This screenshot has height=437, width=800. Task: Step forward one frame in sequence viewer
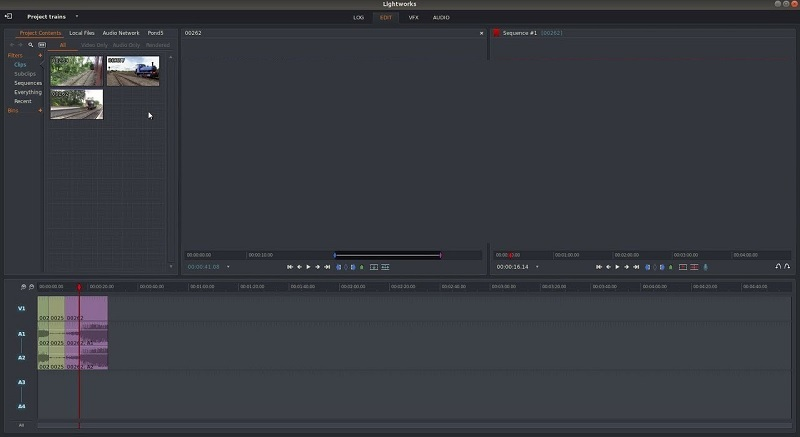(627, 267)
